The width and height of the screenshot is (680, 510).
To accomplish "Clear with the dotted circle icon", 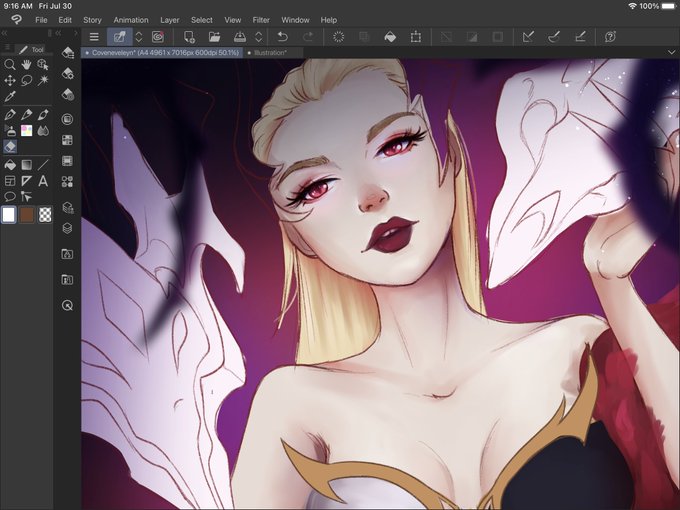I will 338,37.
